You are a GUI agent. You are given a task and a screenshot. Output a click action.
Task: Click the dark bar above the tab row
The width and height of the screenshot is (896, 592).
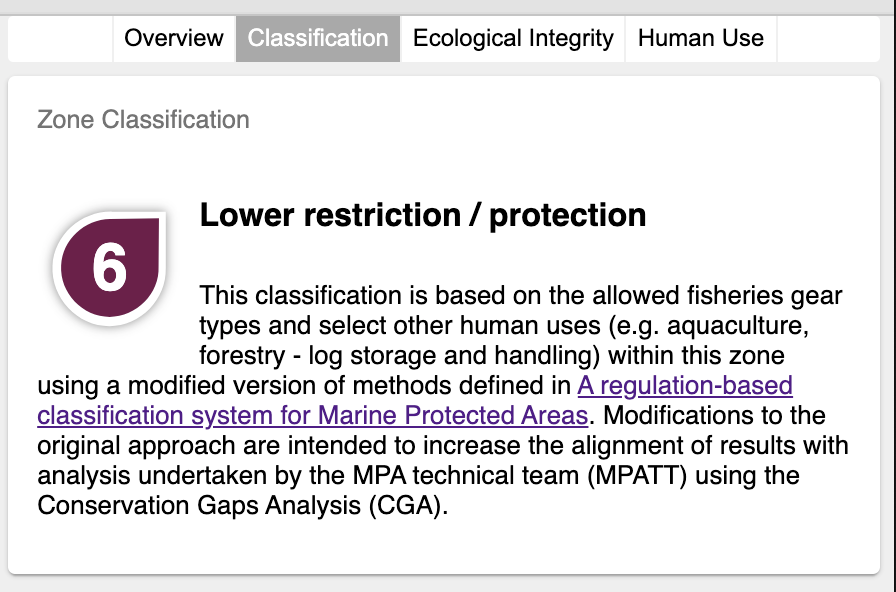coord(448,8)
